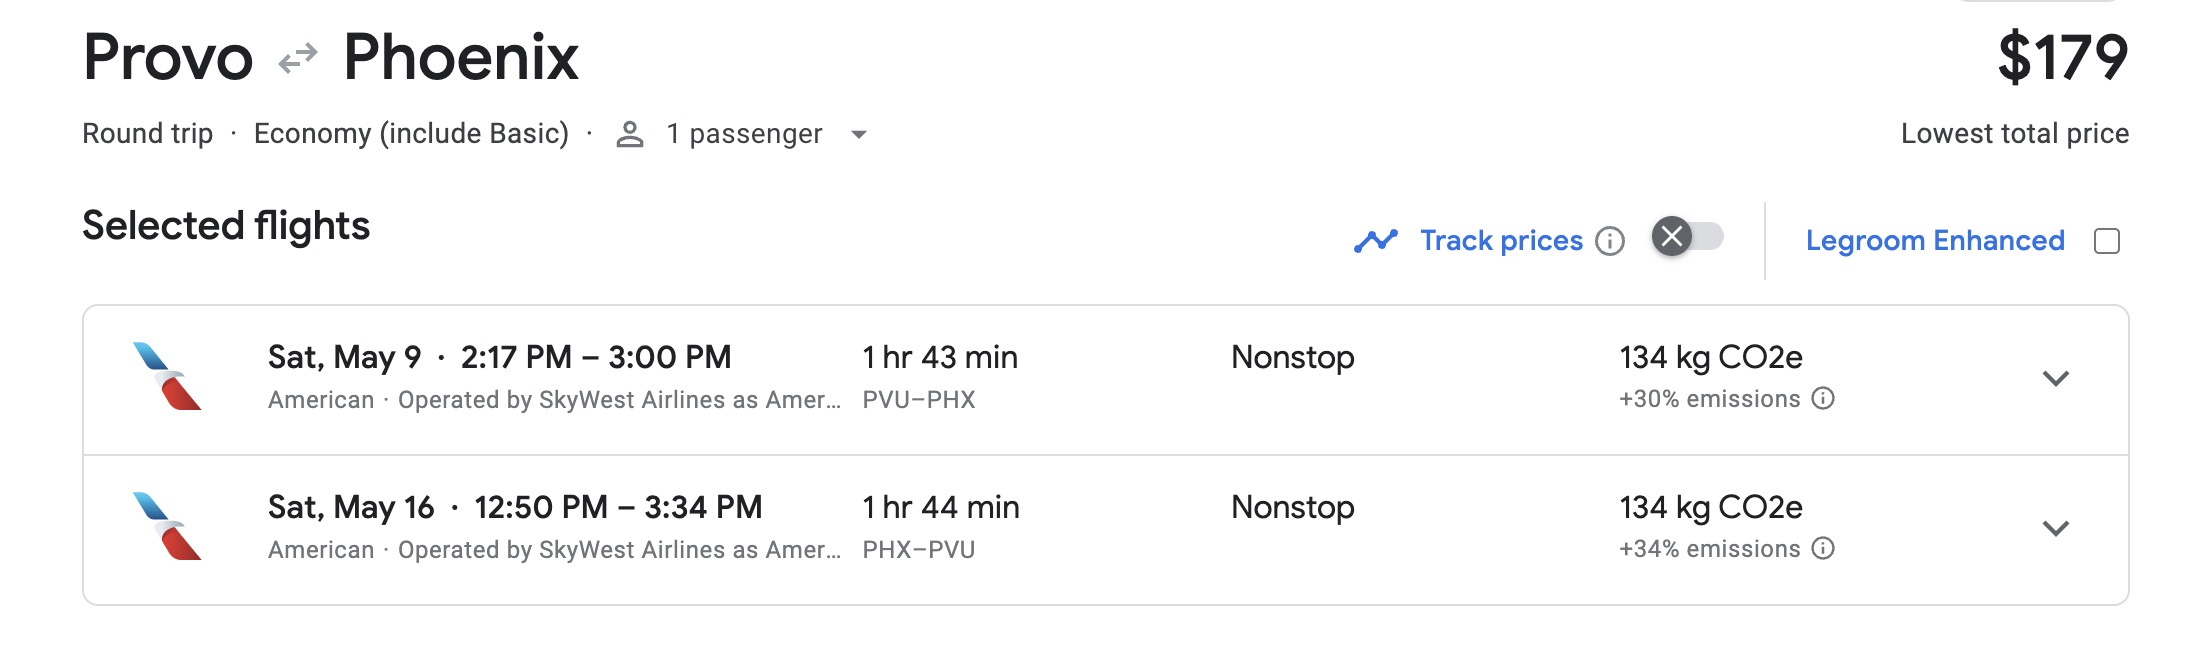The image size is (2204, 652).
Task: Click the Legroom Enhanced link
Action: [x=1934, y=239]
